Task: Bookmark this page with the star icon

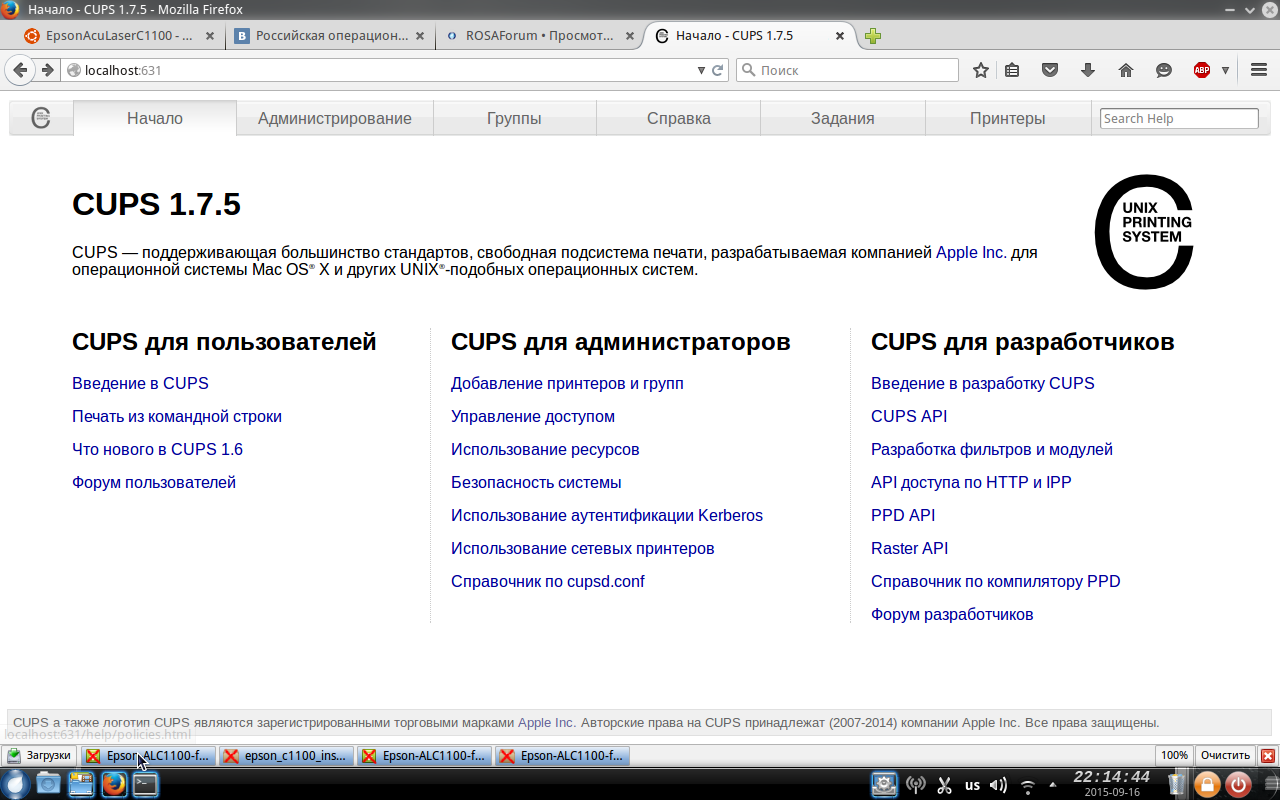Action: (981, 70)
